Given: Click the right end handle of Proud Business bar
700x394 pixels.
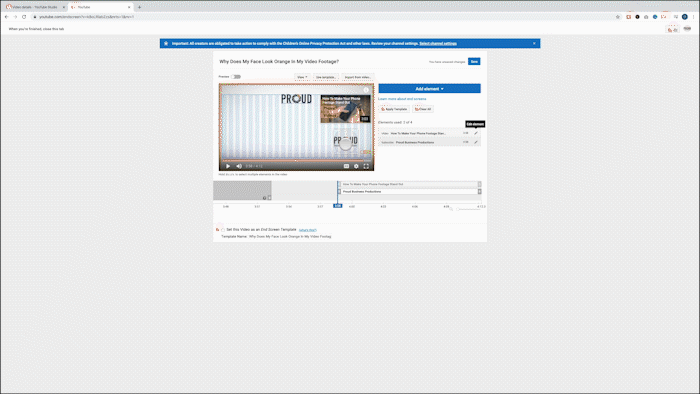Looking at the screenshot, I should 479,191.
